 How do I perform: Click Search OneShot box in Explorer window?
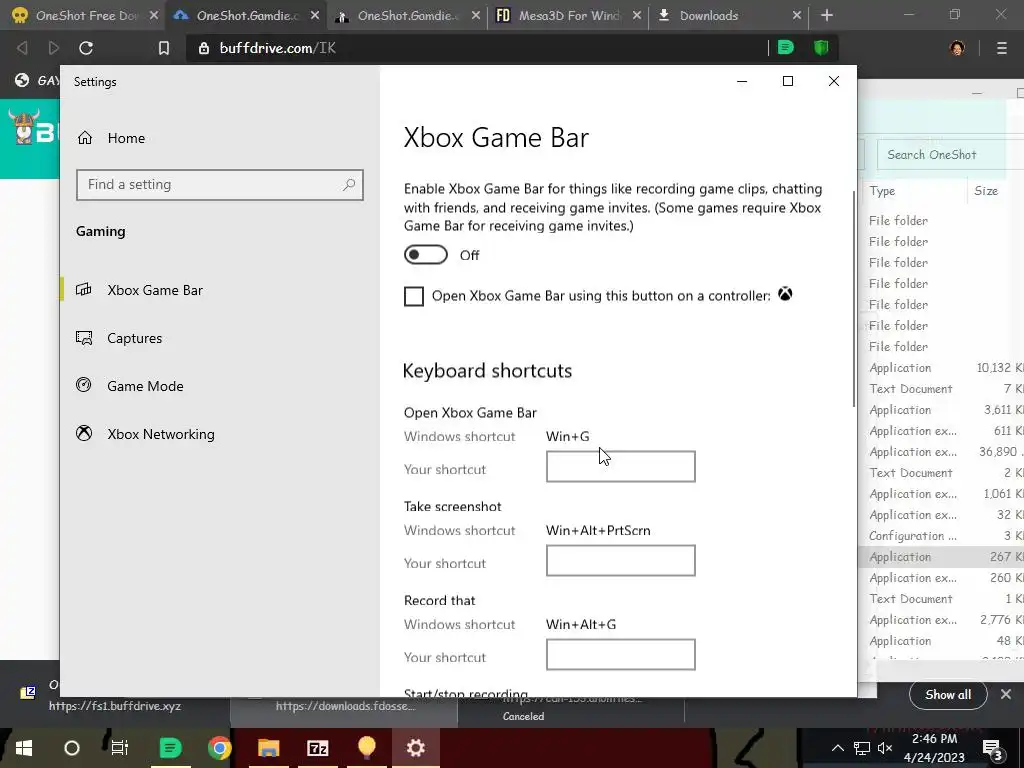point(950,155)
